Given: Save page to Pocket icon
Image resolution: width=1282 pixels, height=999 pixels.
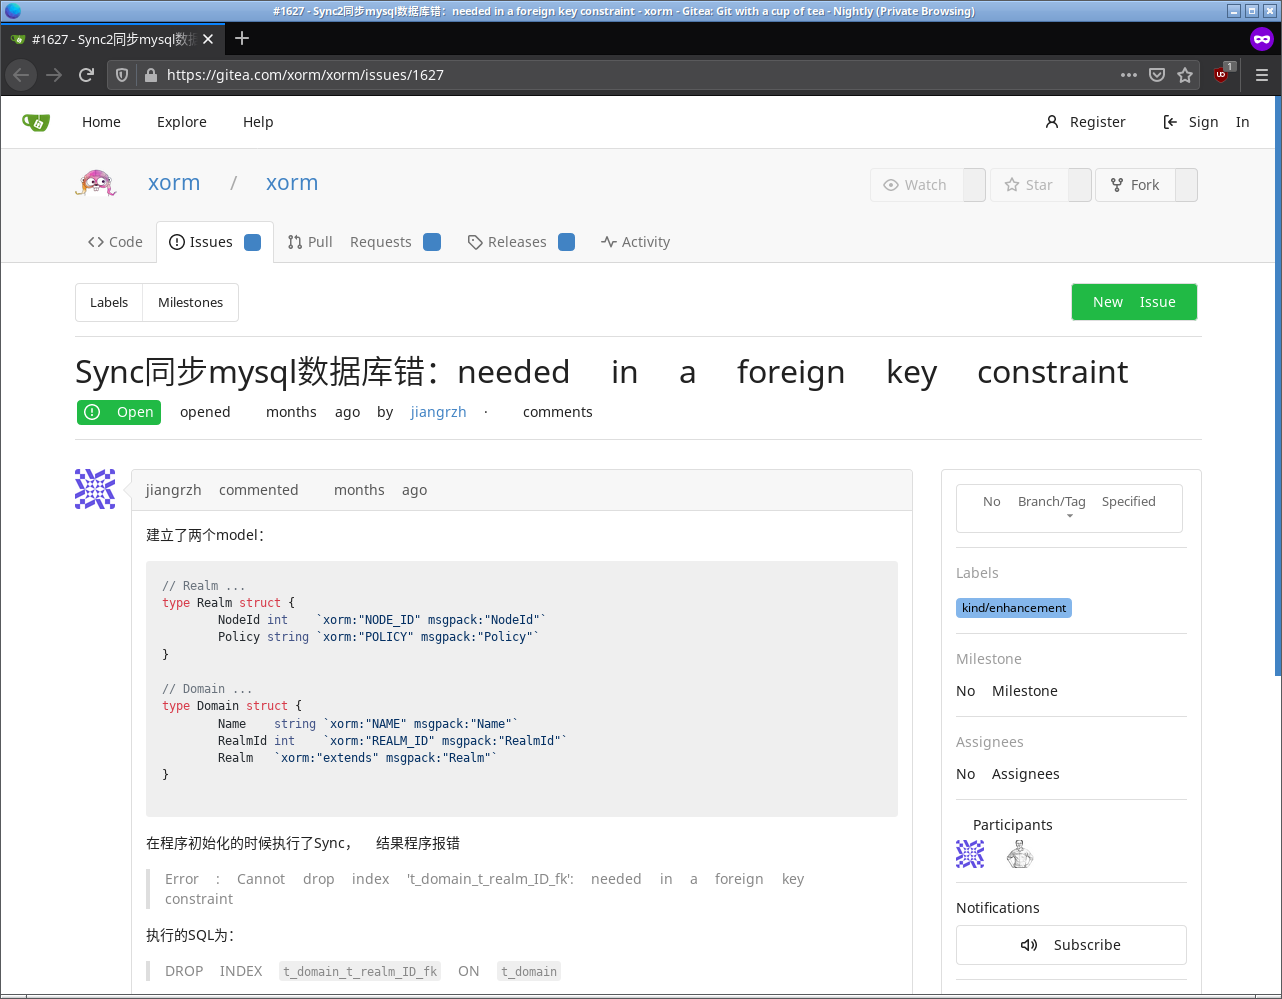Looking at the screenshot, I should pyautogui.click(x=1157, y=75).
